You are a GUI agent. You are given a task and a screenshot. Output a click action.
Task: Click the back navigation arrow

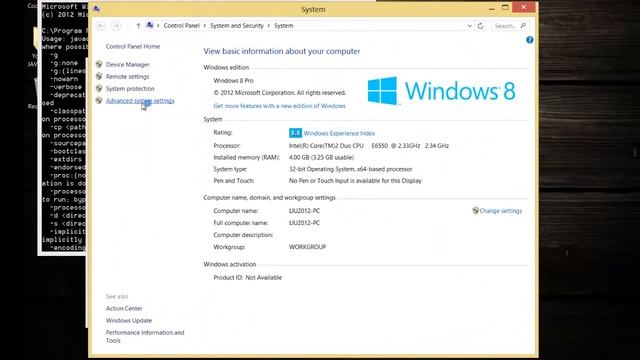point(100,26)
